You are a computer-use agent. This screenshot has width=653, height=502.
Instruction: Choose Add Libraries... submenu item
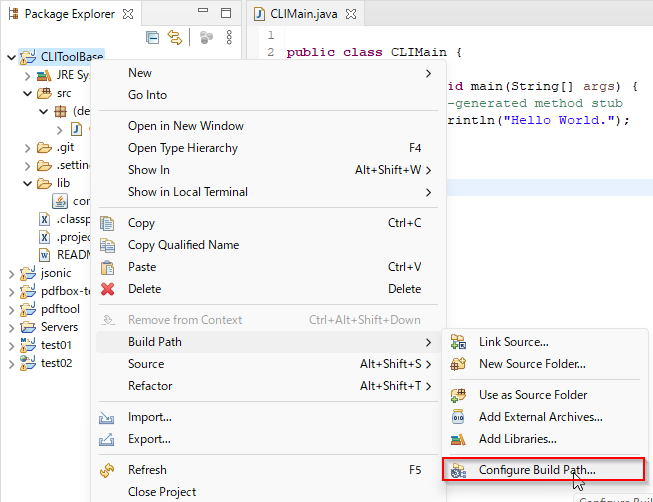[x=545, y=440]
